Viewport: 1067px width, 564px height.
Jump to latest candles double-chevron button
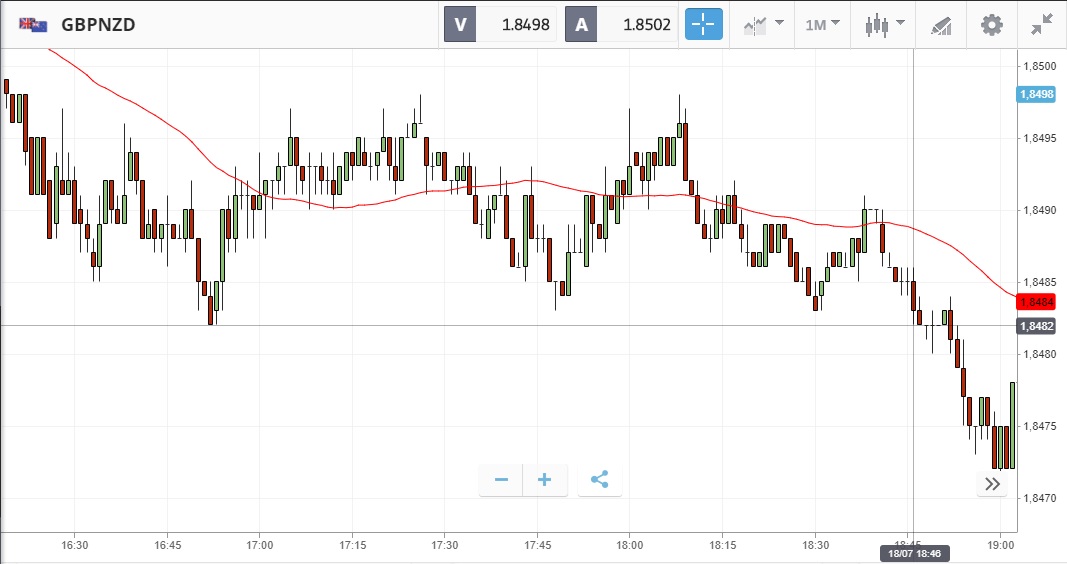992,484
